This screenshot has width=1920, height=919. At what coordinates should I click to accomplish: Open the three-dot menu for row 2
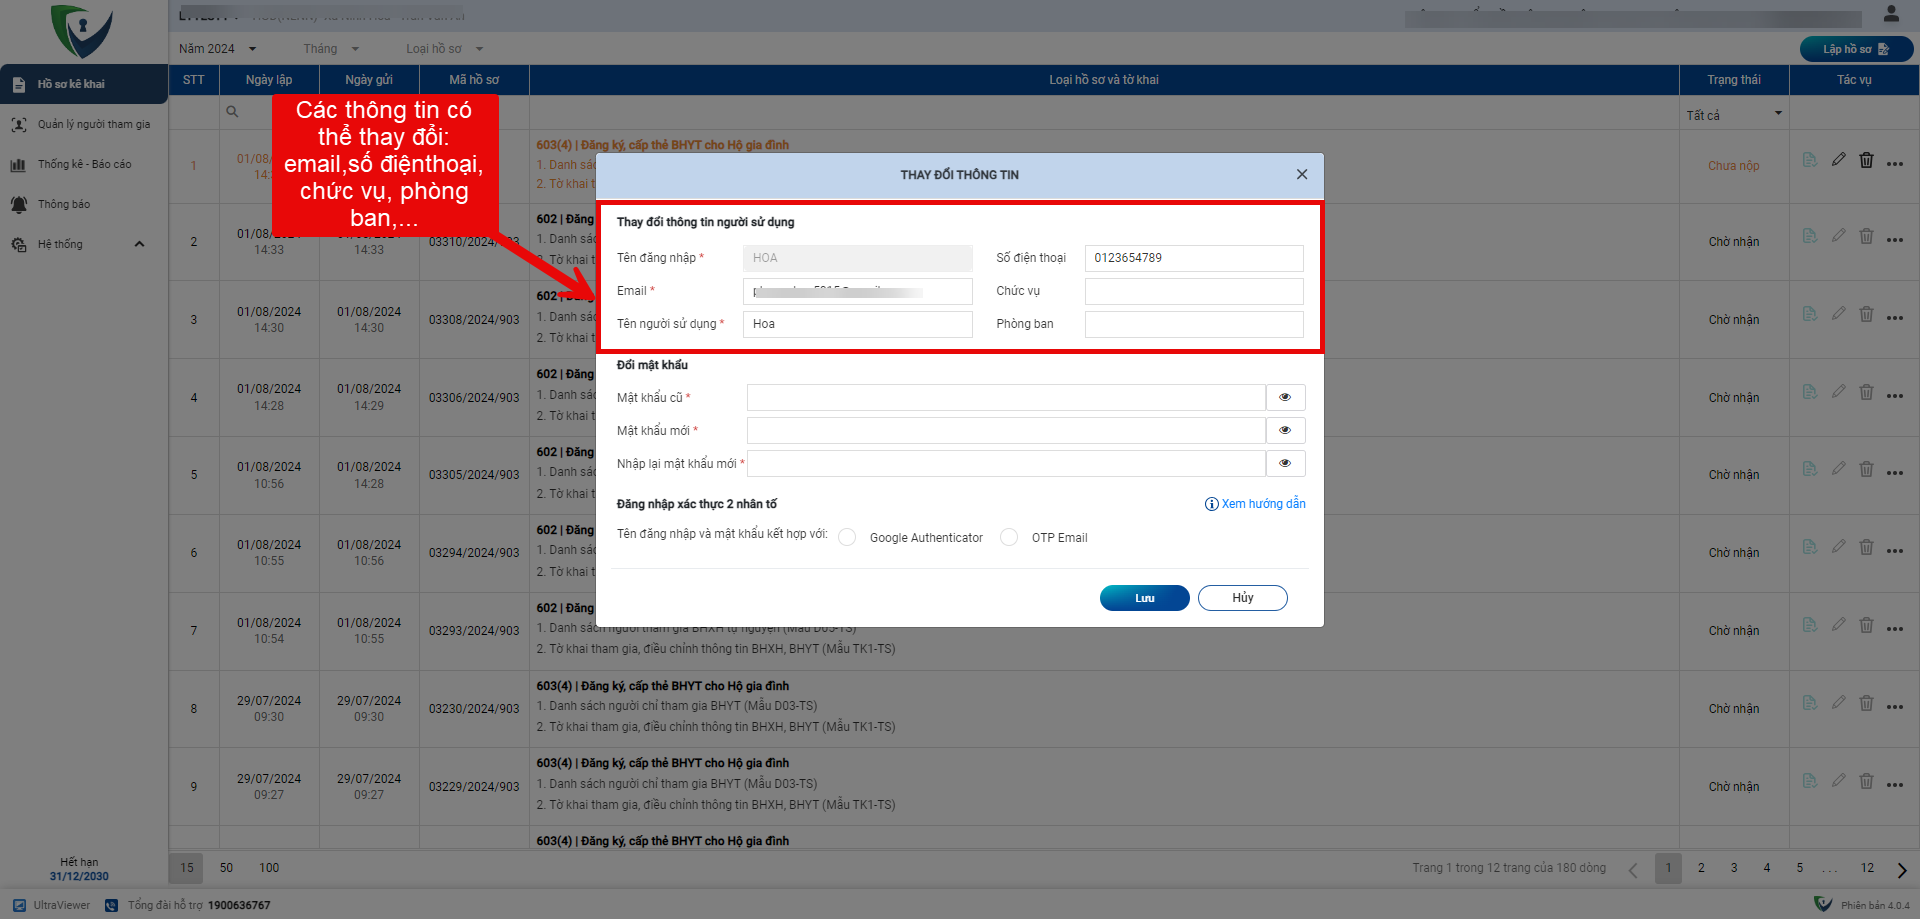tap(1894, 240)
